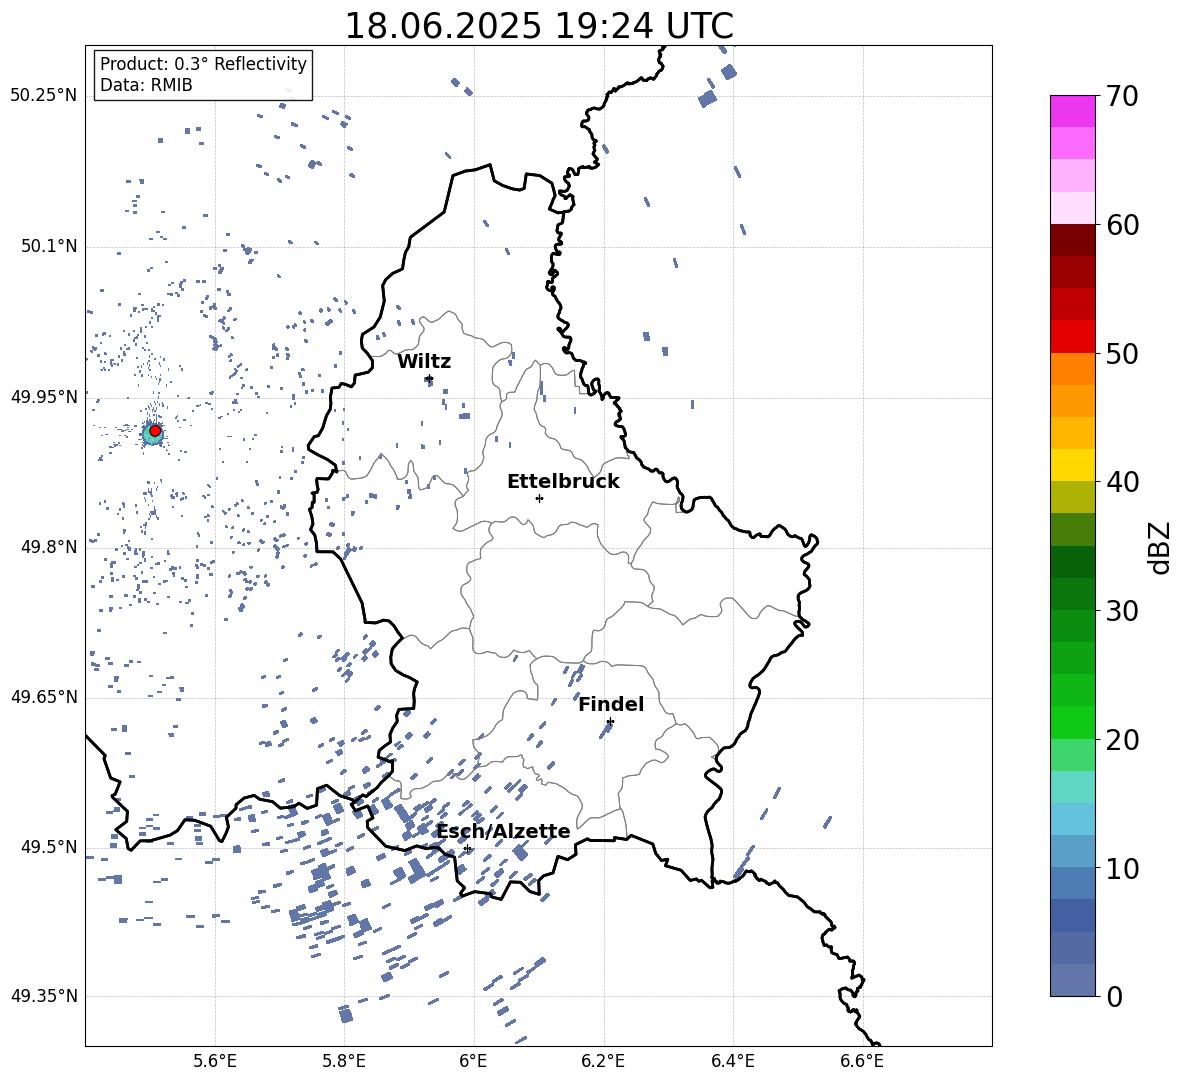Click the turquoise colorbar segment between 10 and 20
Image resolution: width=1184 pixels, height=1081 pixels.
(x=1072, y=787)
